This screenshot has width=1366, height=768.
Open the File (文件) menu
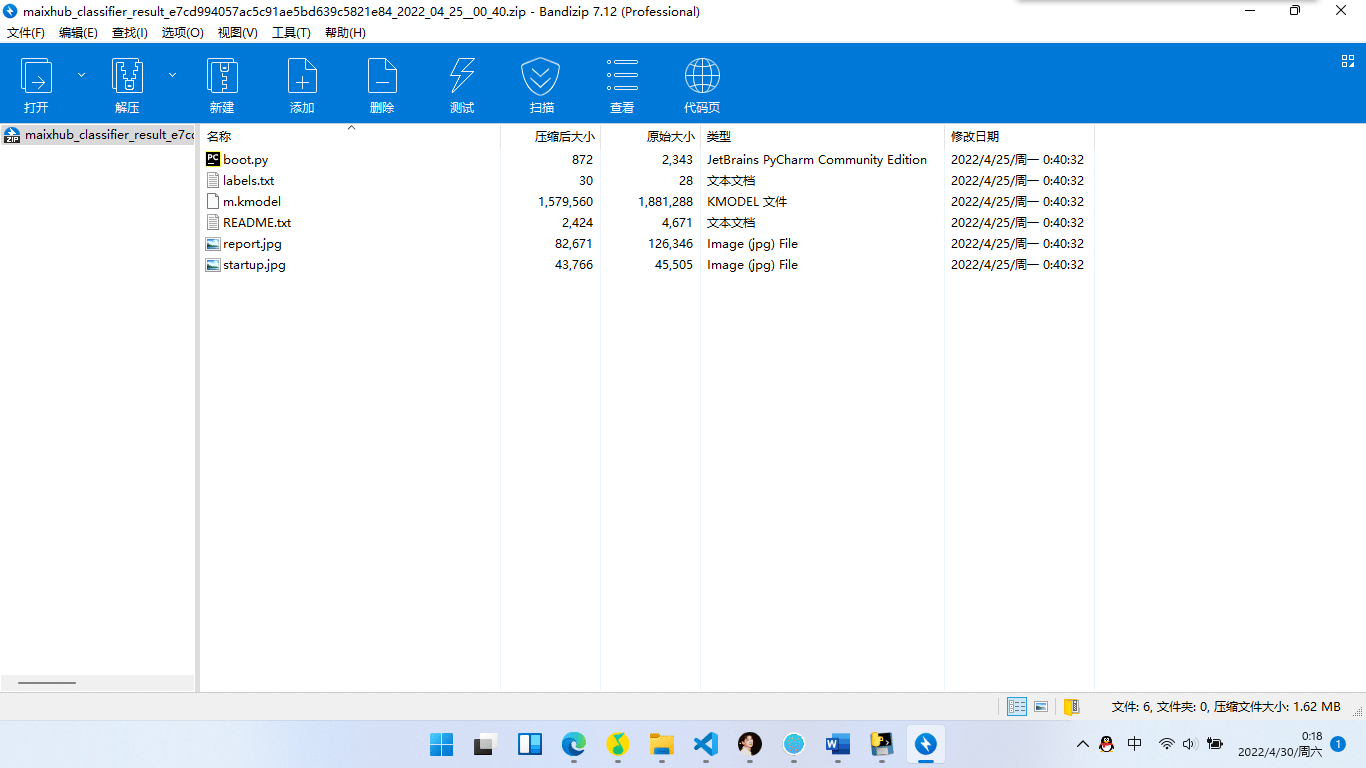coord(26,33)
